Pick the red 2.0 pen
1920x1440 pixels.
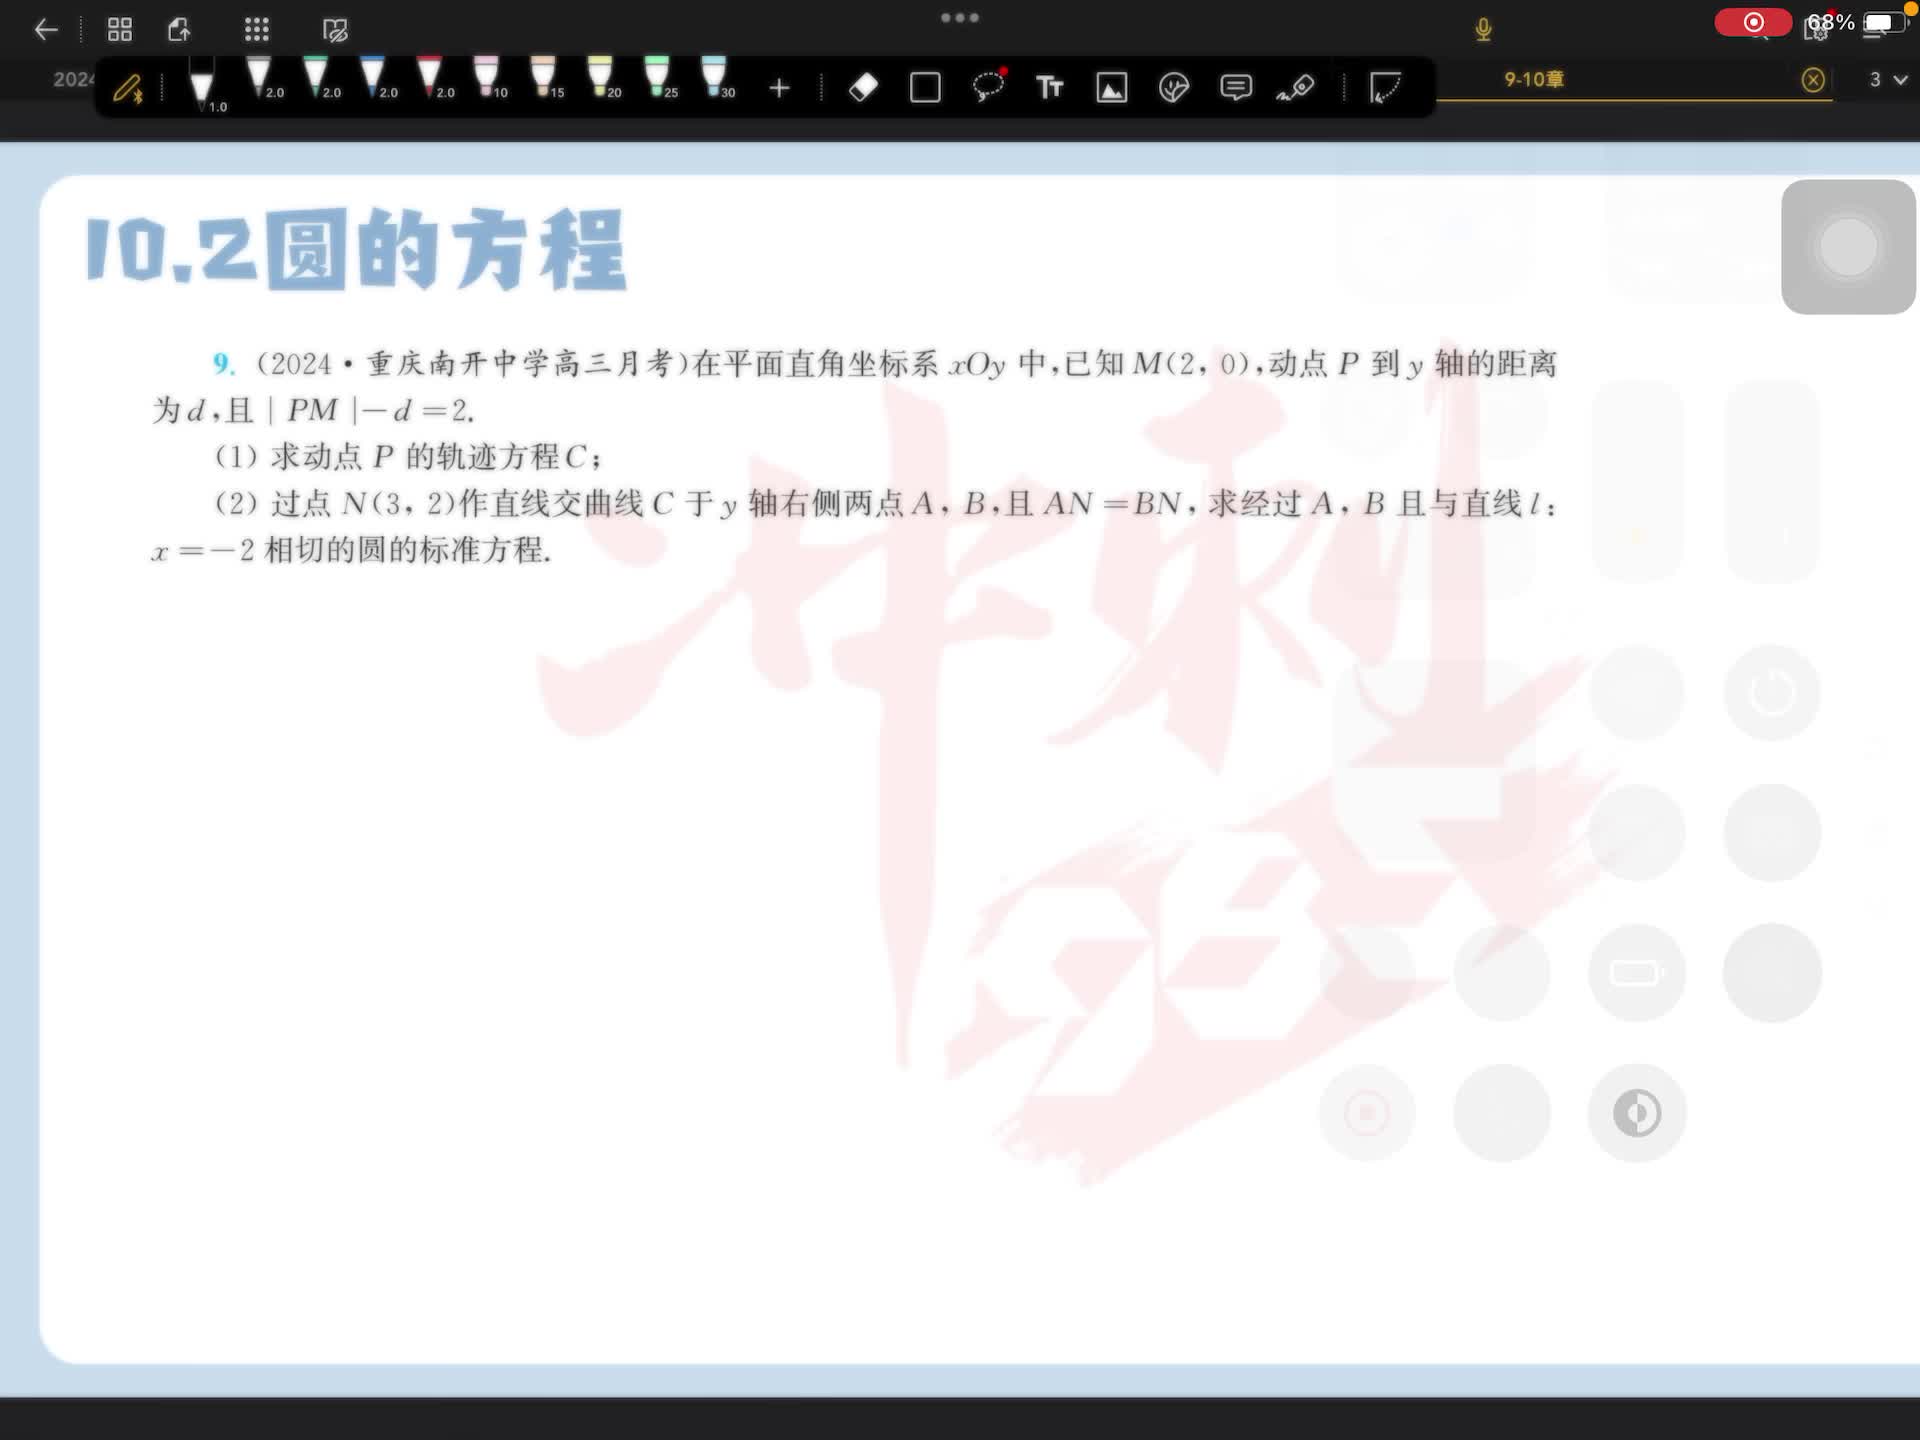tap(430, 78)
